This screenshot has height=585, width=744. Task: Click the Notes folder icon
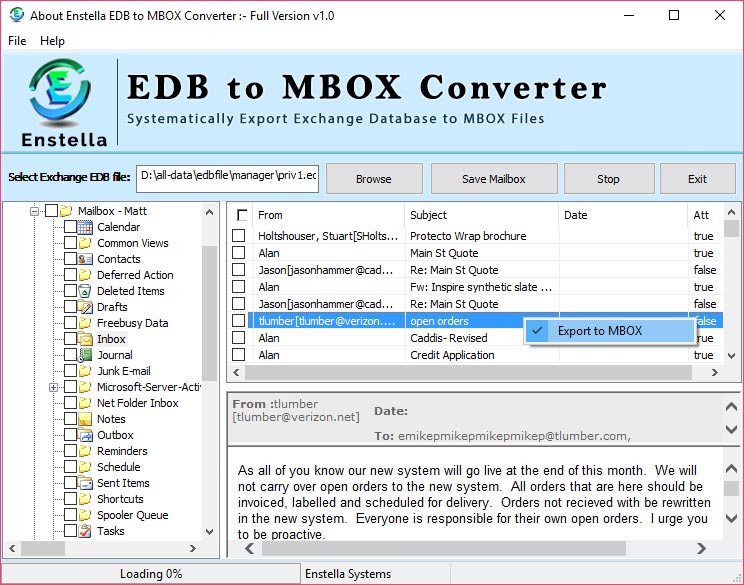[x=85, y=419]
